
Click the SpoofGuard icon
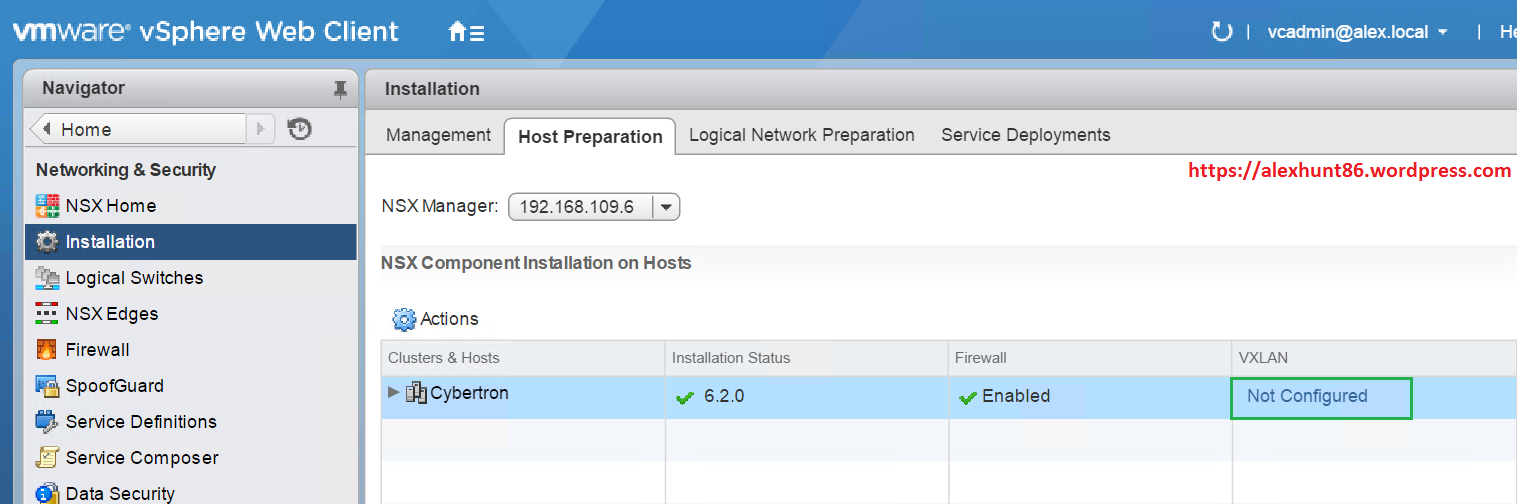click(x=47, y=386)
